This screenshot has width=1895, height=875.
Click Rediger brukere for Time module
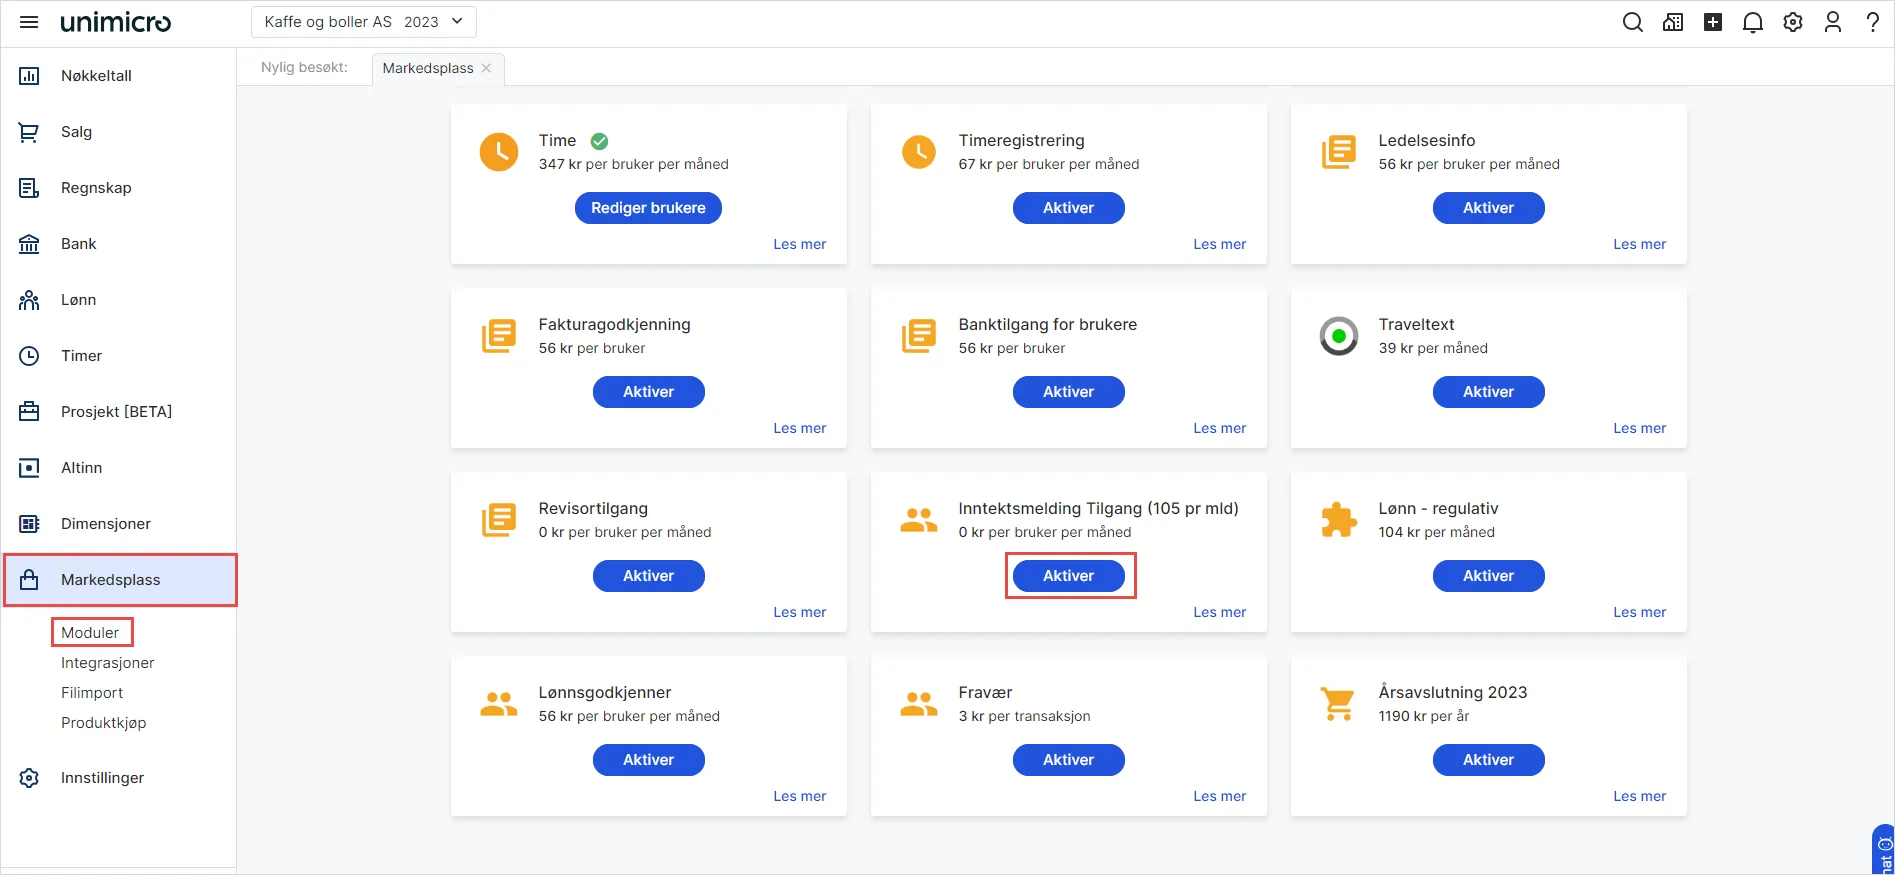click(x=648, y=208)
